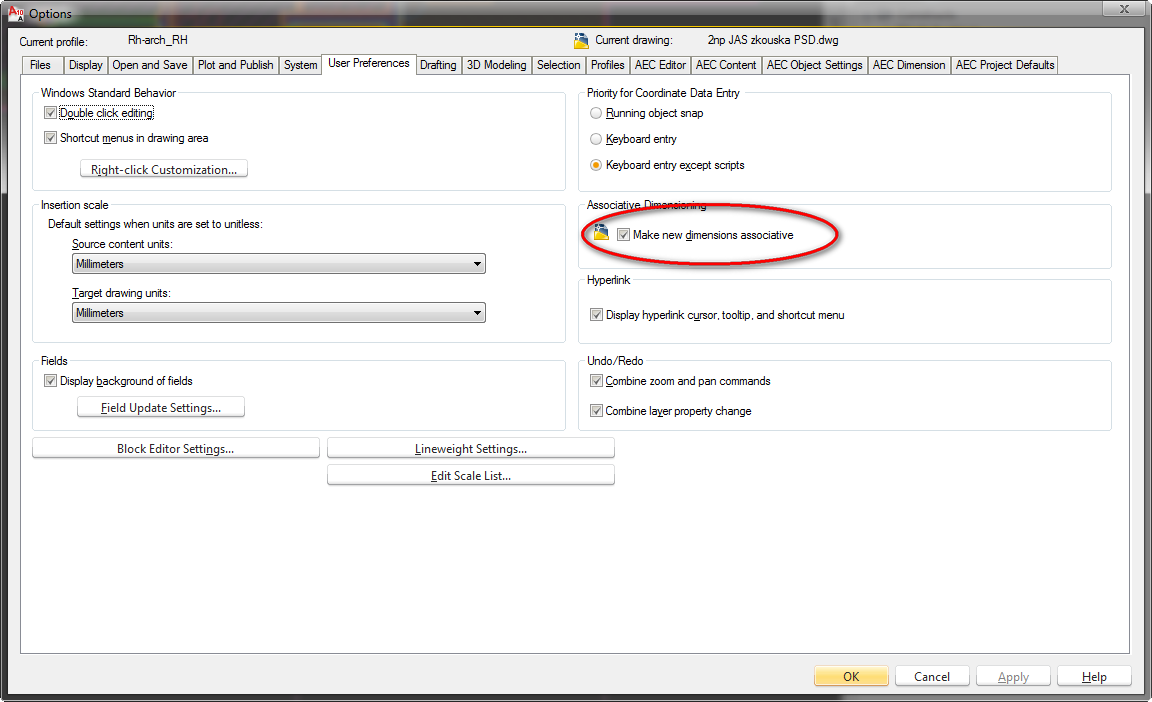Open Block Editor Settings
The width and height of the screenshot is (1152, 702).
176,449
